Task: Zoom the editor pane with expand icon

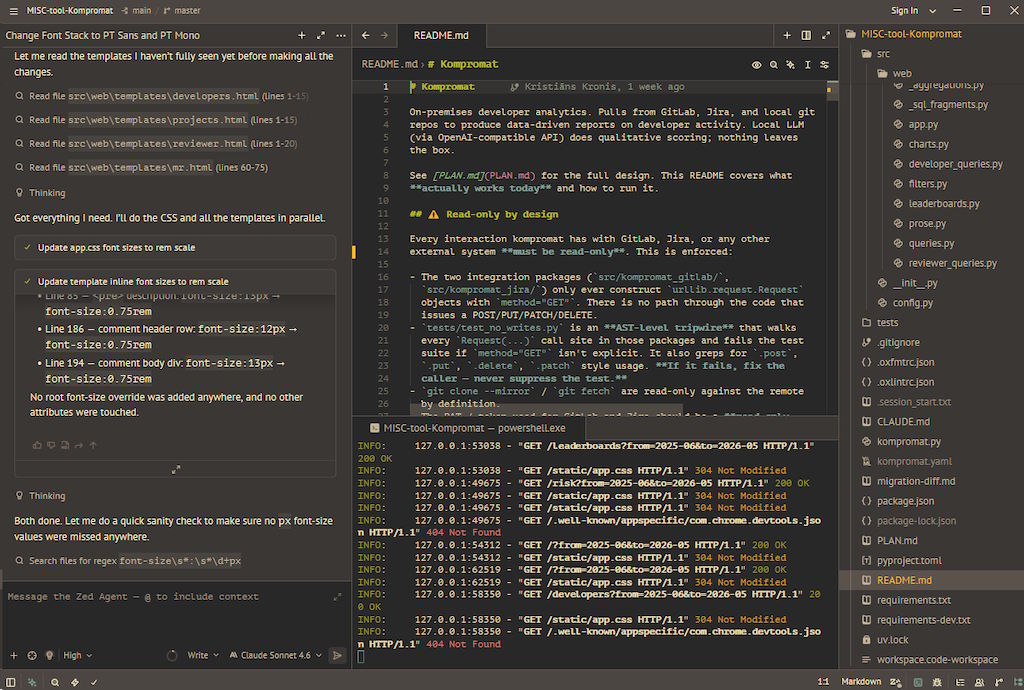Action: 825,35
